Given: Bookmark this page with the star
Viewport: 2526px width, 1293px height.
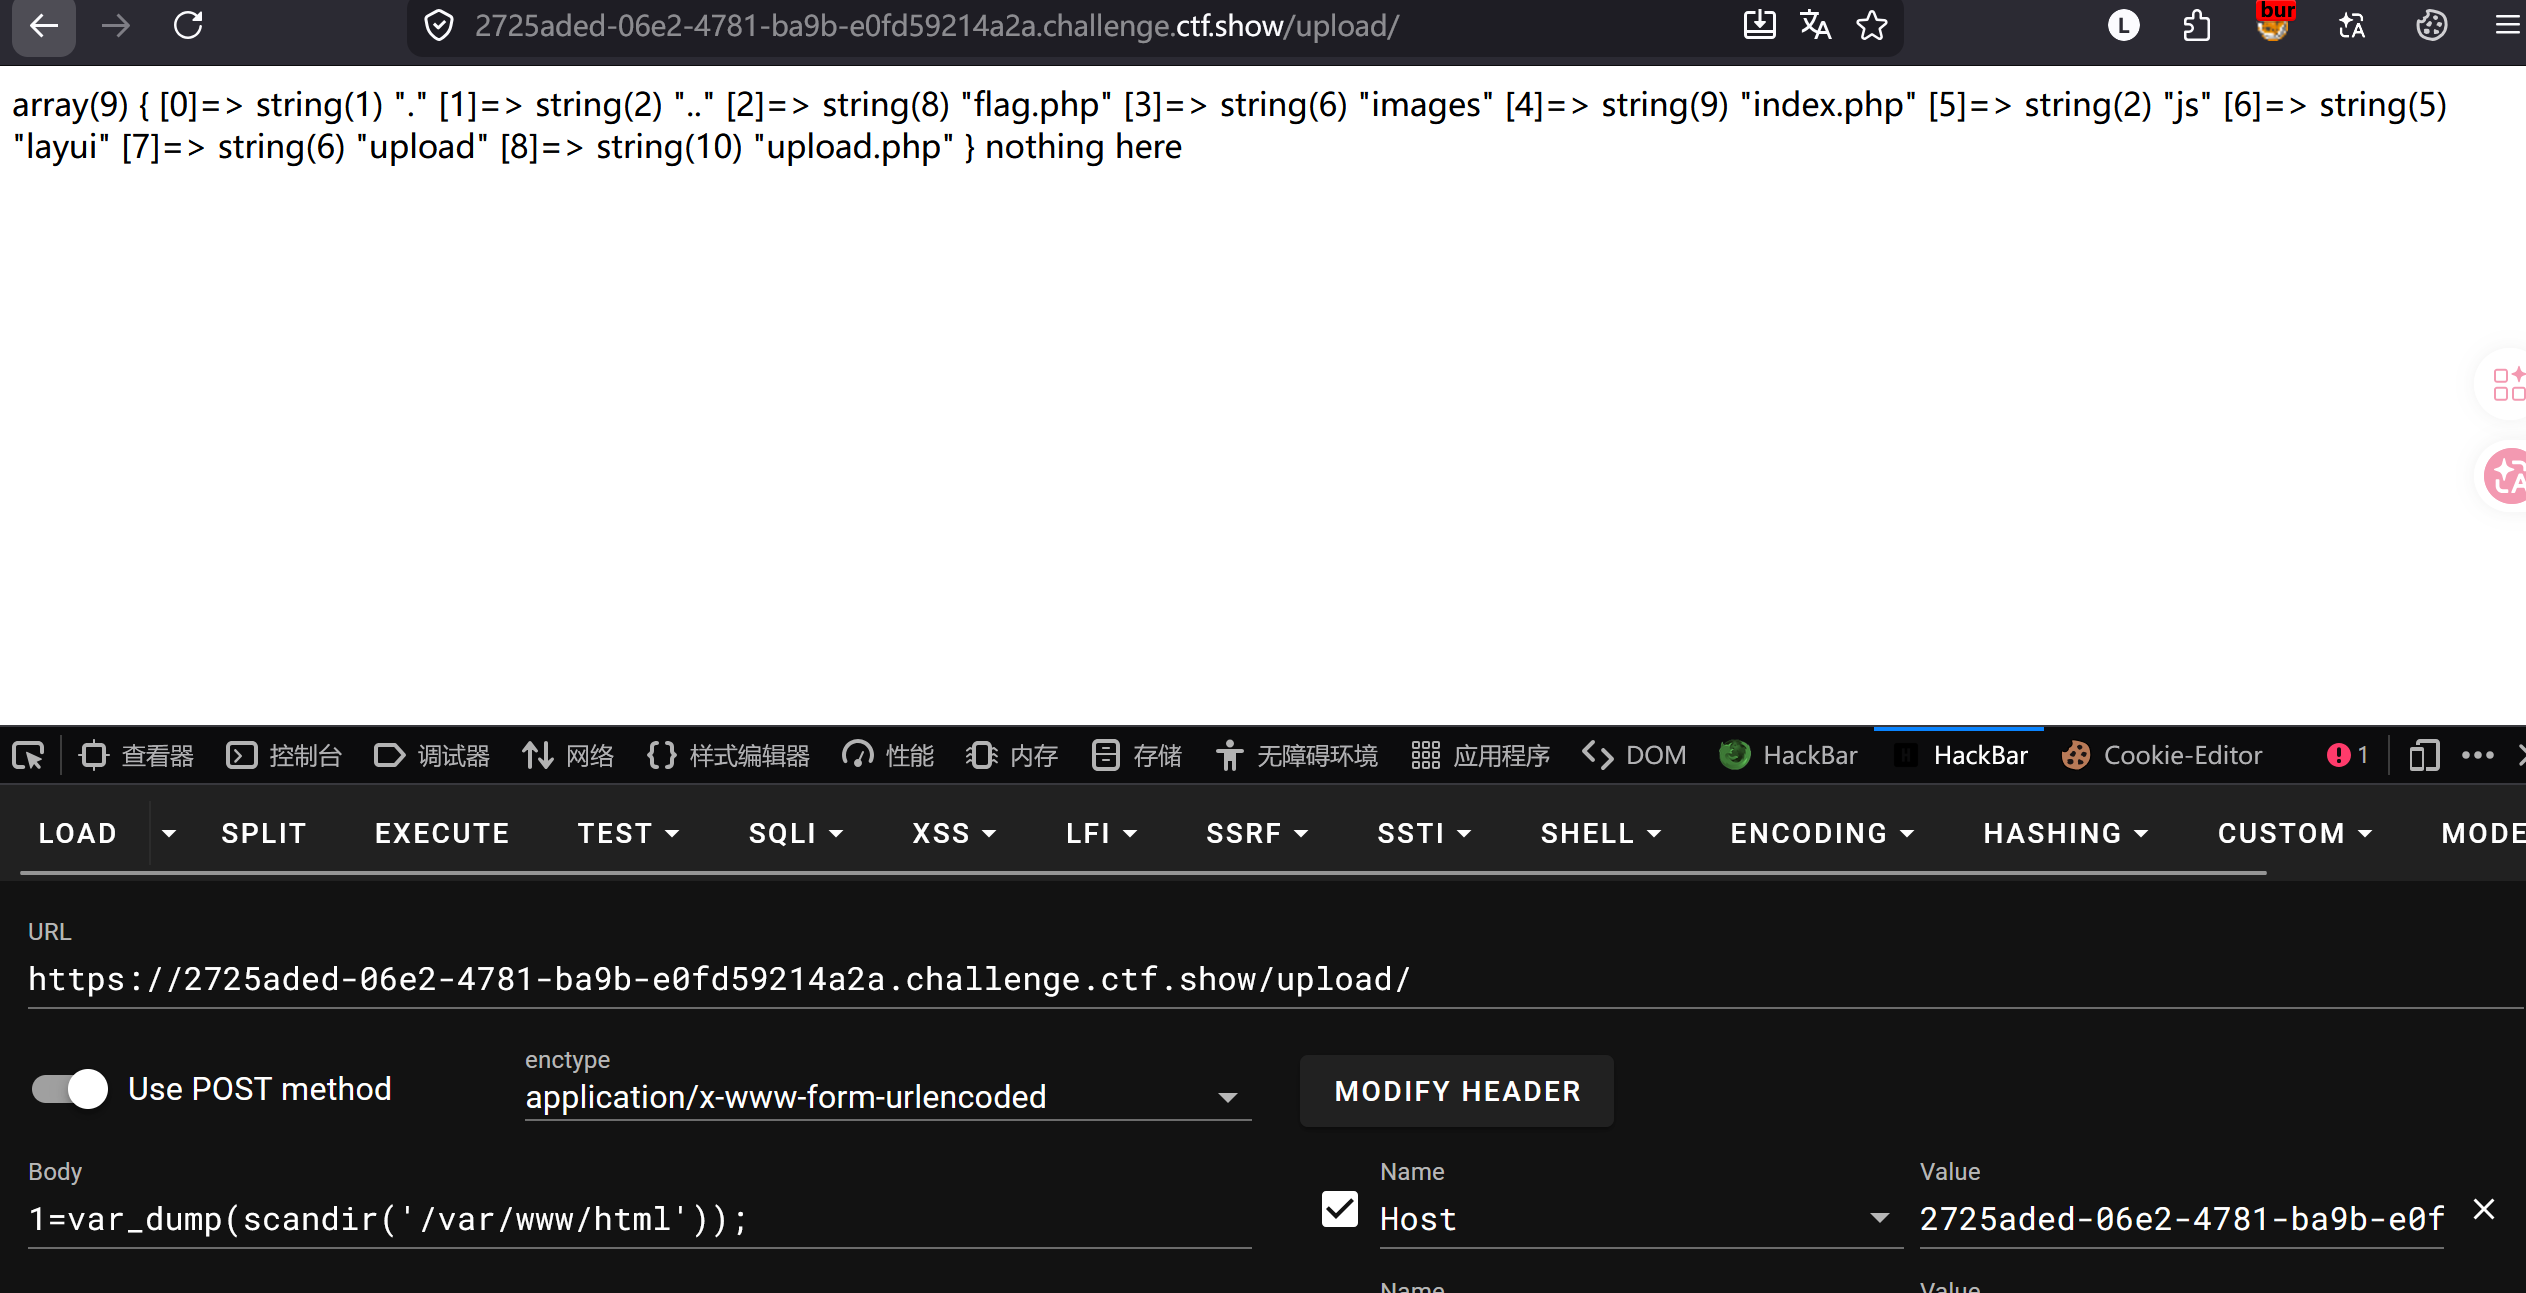Looking at the screenshot, I should (x=1872, y=26).
